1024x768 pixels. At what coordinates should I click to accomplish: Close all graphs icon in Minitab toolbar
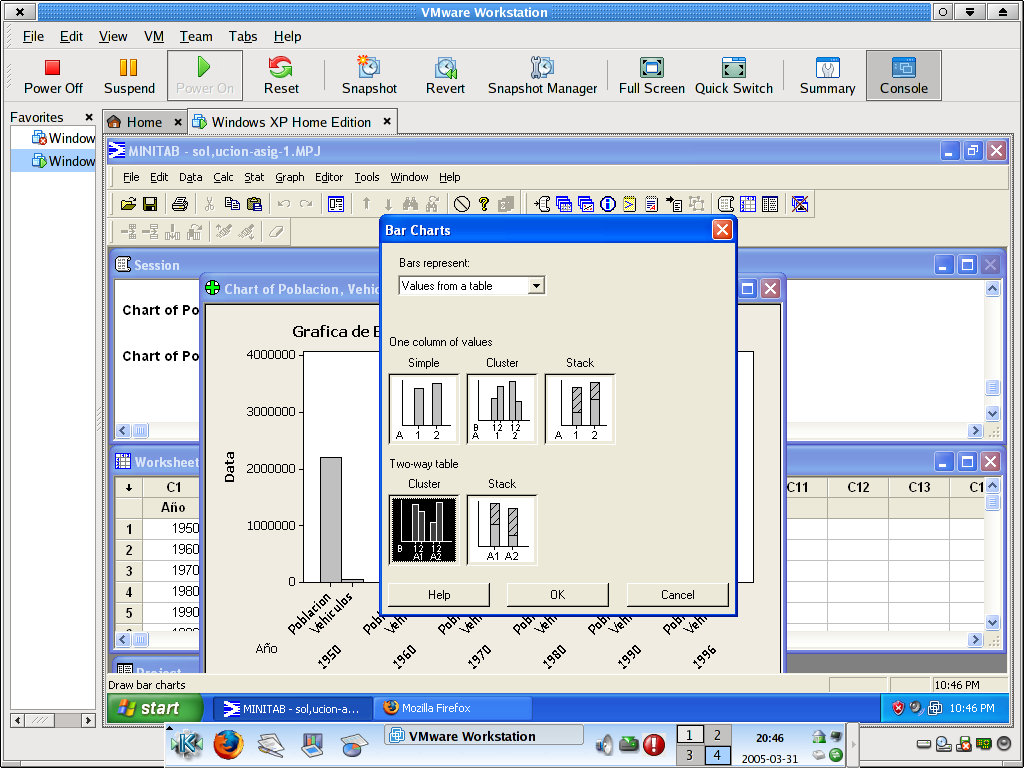(799, 204)
